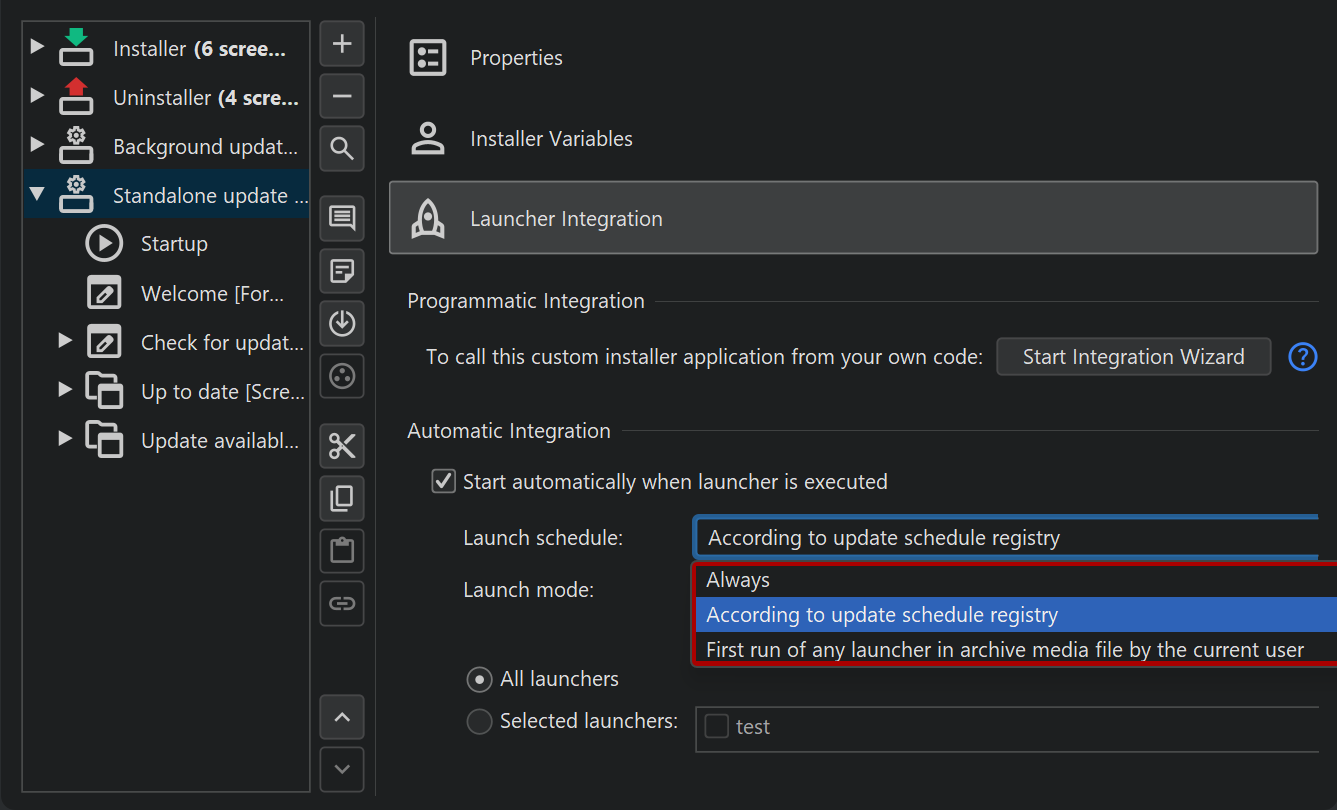Click the blue help question mark icon
This screenshot has height=810, width=1337.
(x=1302, y=357)
